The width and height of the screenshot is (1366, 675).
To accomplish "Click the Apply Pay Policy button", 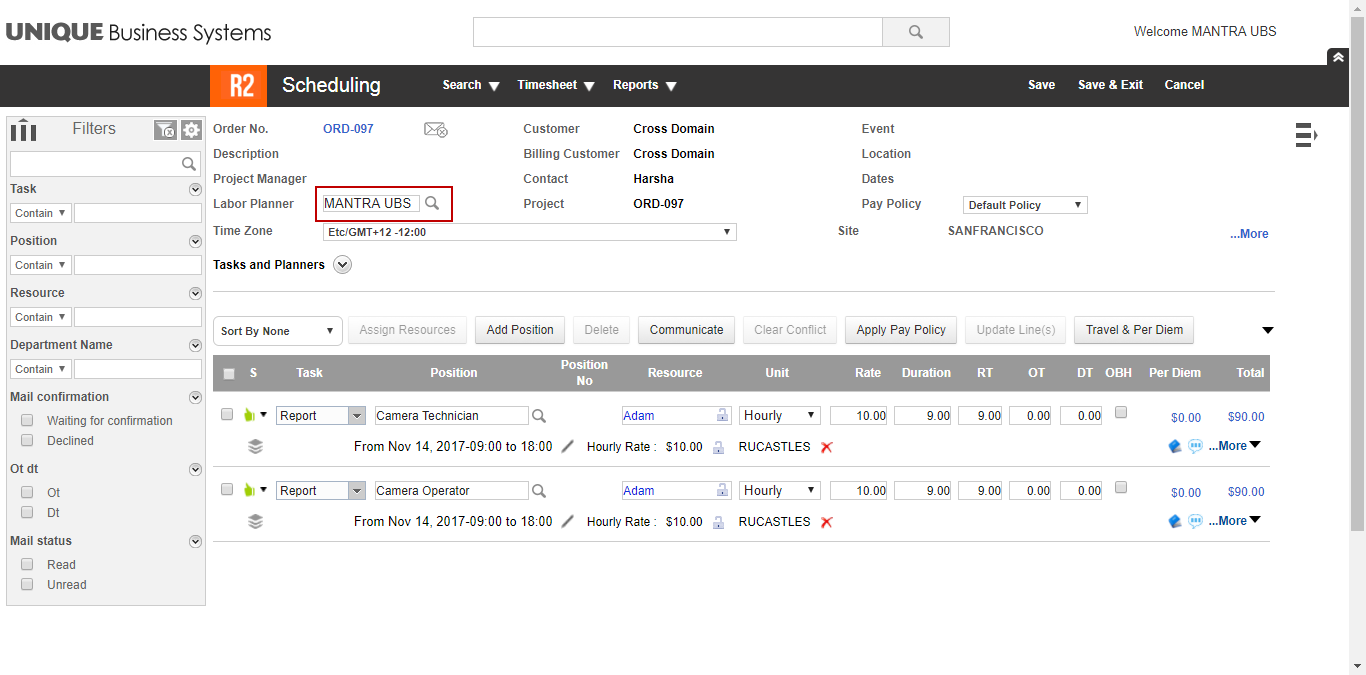I will 900,330.
